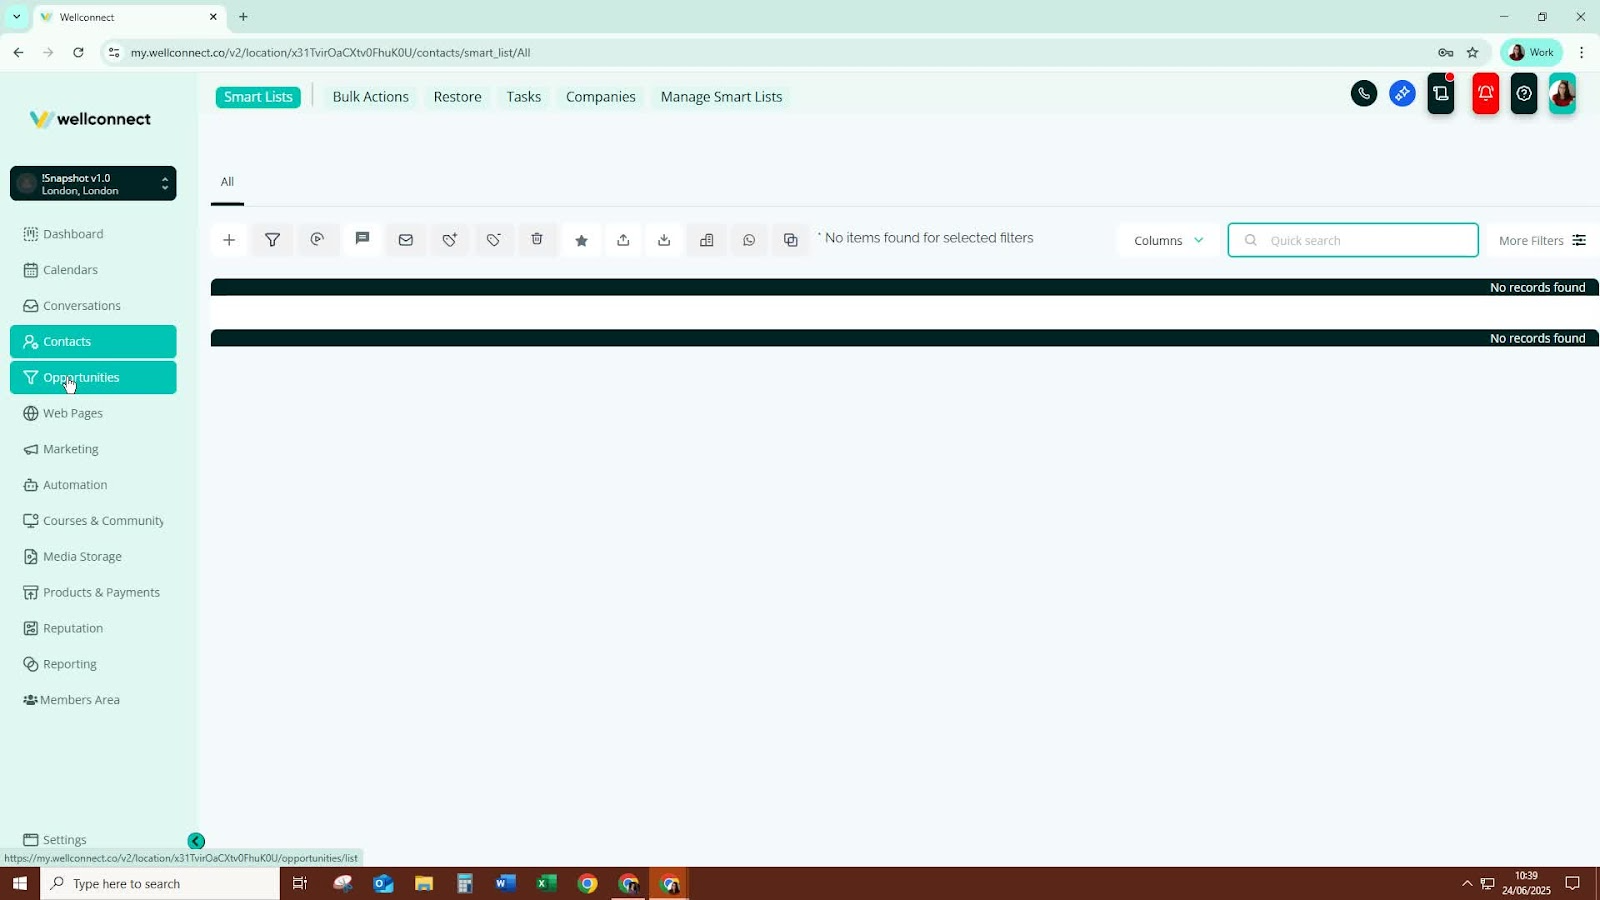Click the building company icon in toolbar
The image size is (1600, 900).
click(x=707, y=240)
